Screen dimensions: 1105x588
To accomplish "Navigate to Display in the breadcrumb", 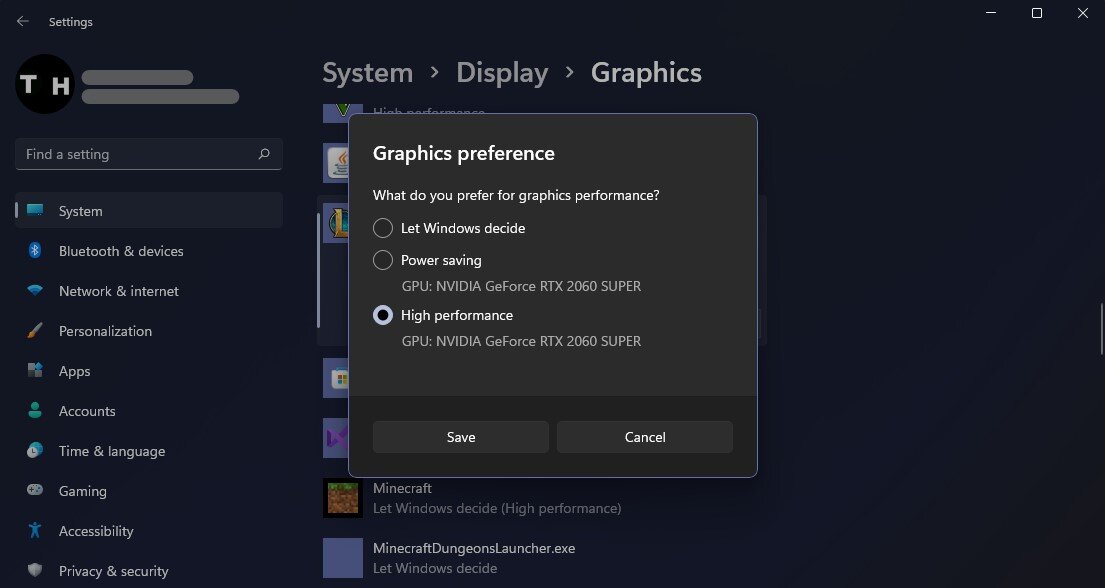I will pos(502,73).
